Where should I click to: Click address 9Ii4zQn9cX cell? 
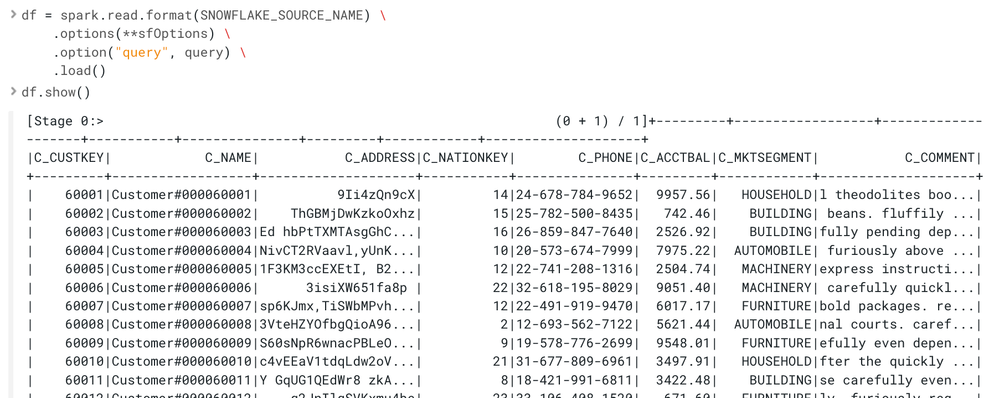pyautogui.click(x=377, y=195)
